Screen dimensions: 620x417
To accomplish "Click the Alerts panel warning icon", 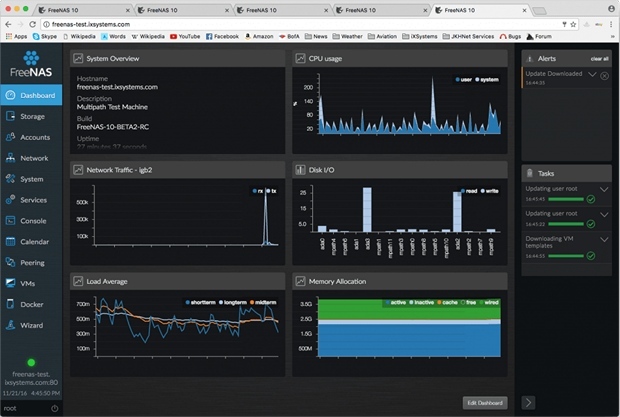I will [530, 59].
